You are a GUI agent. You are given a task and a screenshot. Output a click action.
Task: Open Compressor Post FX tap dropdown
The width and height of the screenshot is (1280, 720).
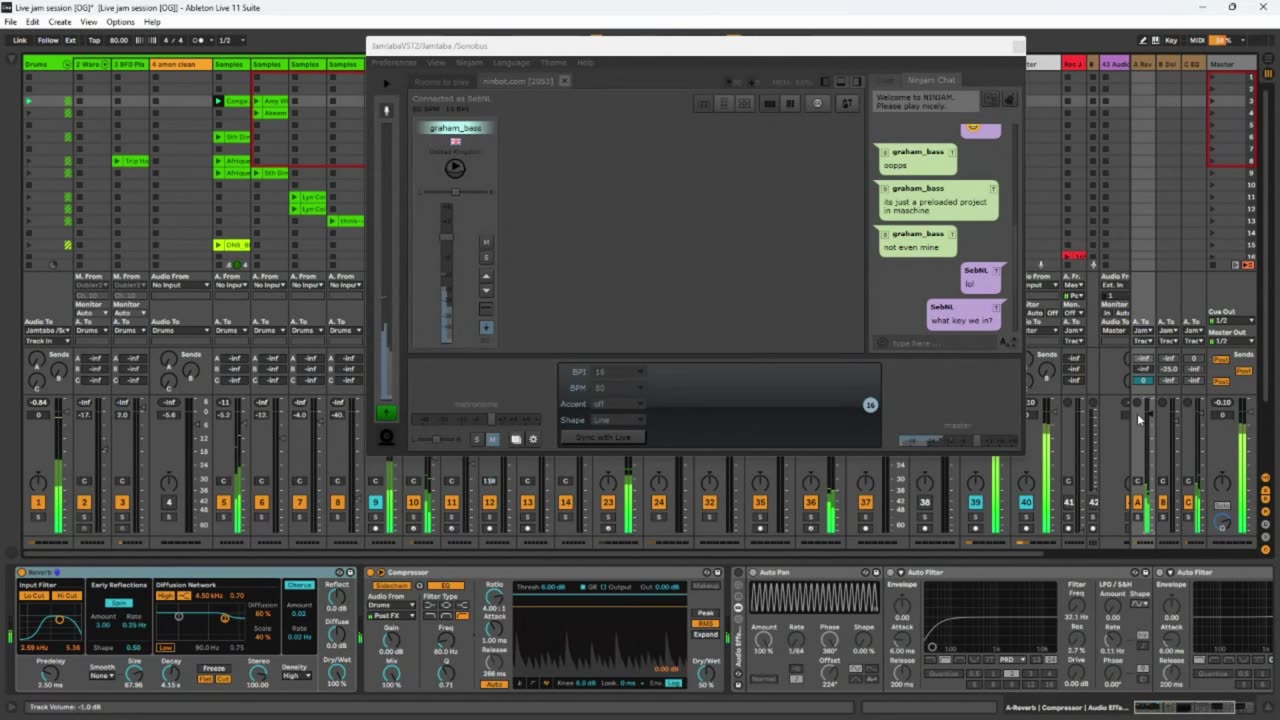pyautogui.click(x=392, y=615)
